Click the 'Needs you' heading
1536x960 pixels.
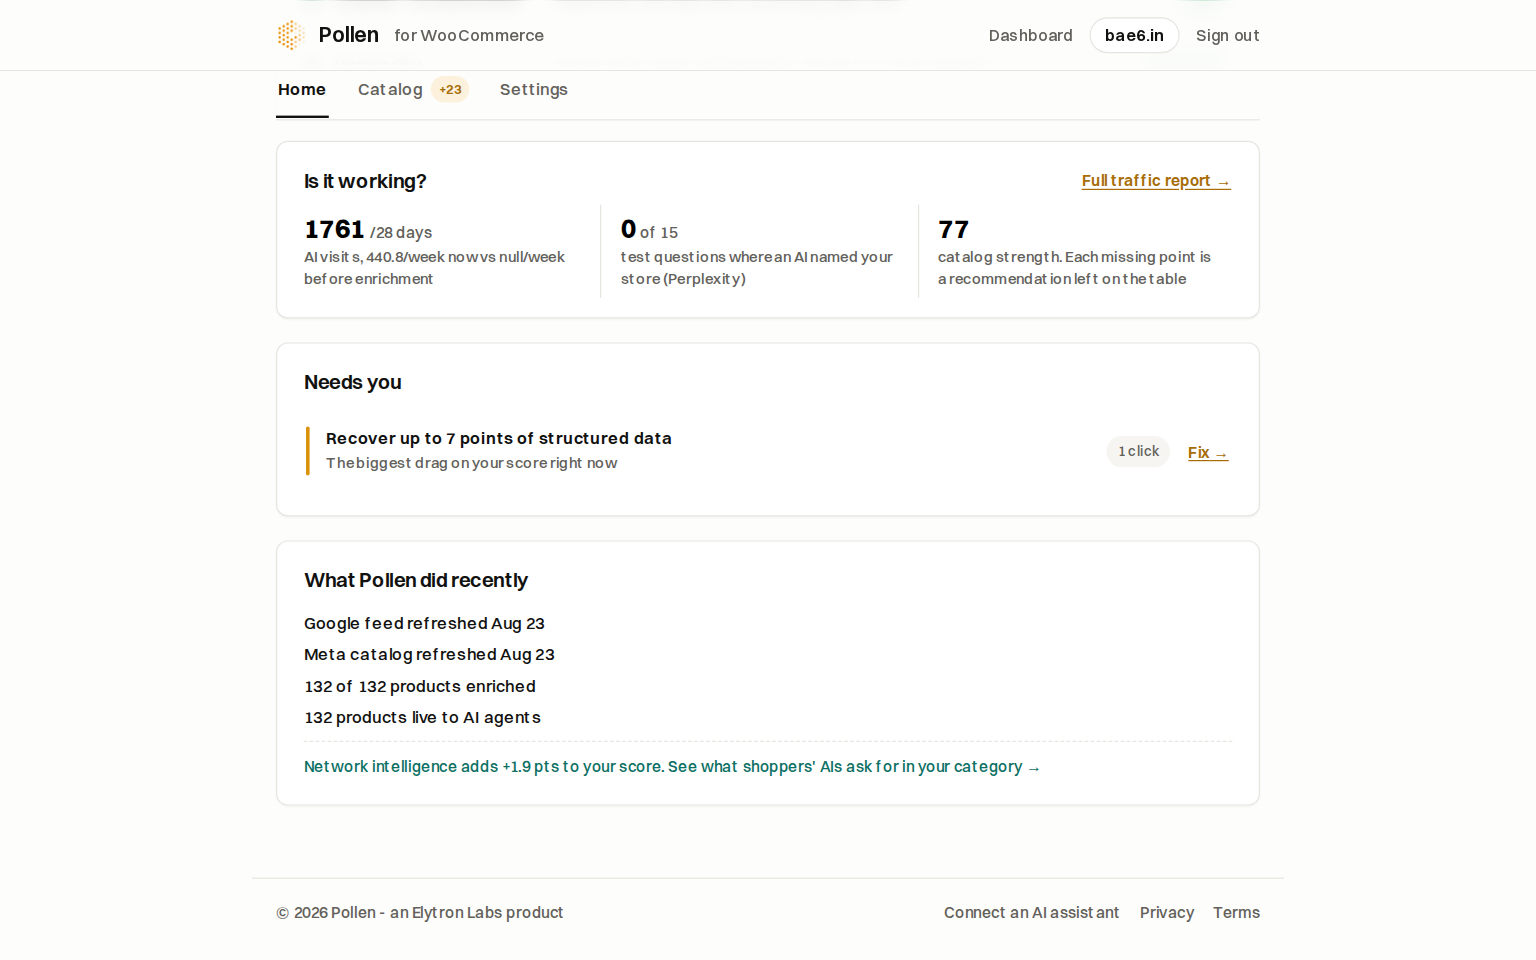[352, 382]
